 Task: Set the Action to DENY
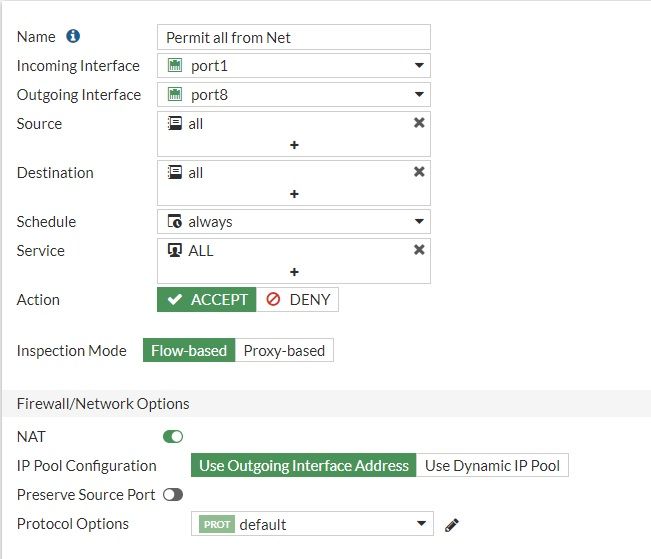[297, 300]
